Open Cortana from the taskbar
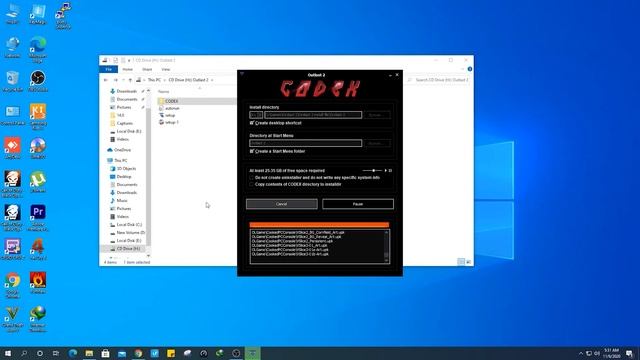 point(40,353)
